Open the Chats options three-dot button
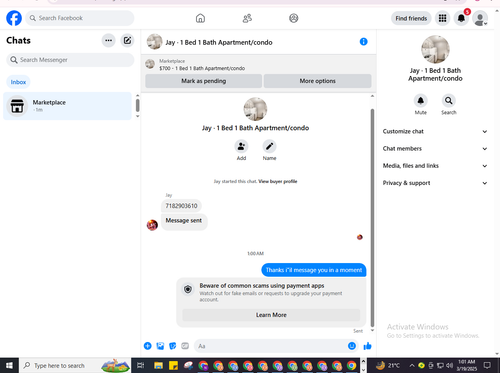This screenshot has width=500, height=373. pos(108,41)
